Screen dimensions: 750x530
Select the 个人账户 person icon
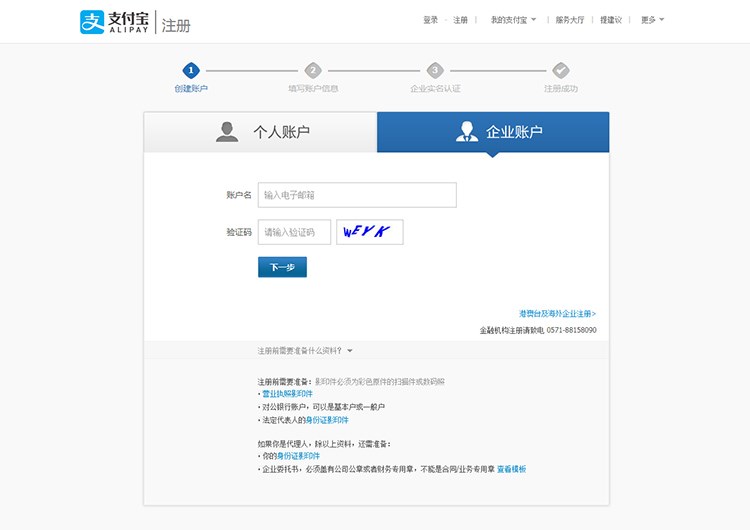[227, 132]
